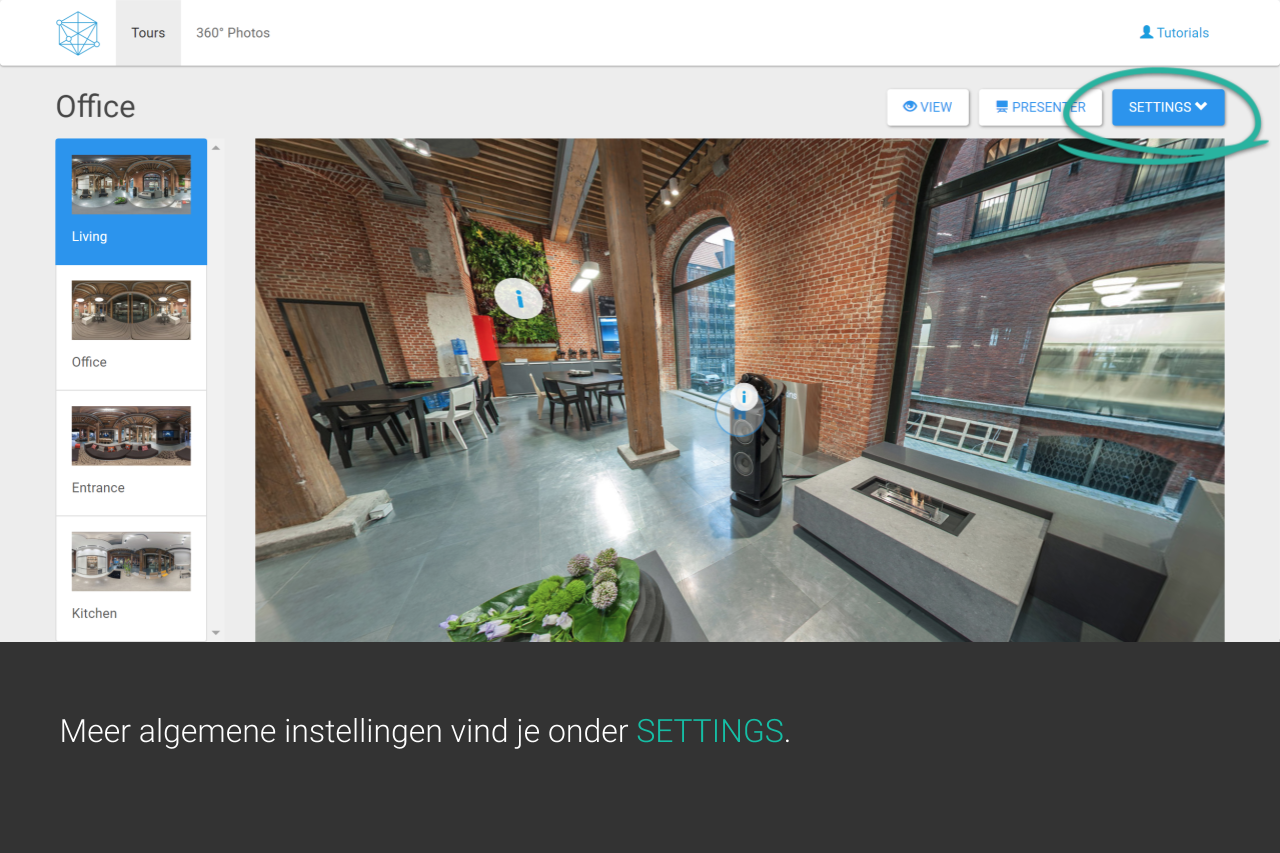
Task: Open the Tutorials link
Action: [x=1182, y=33]
